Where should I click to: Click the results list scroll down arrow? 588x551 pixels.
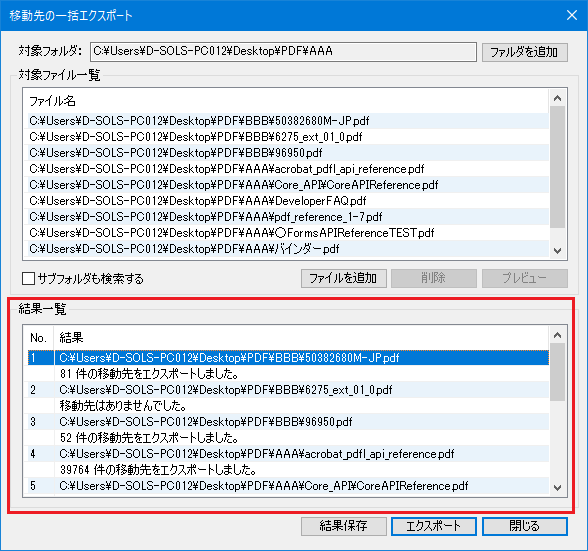(558, 488)
